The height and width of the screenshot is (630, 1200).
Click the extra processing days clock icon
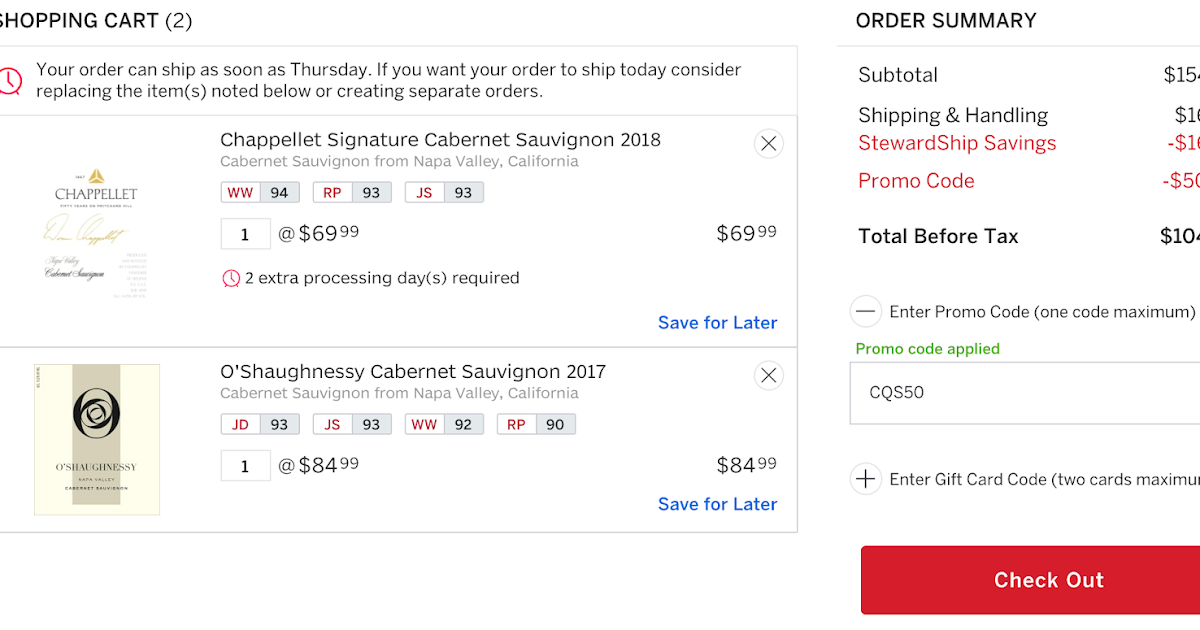tap(231, 278)
